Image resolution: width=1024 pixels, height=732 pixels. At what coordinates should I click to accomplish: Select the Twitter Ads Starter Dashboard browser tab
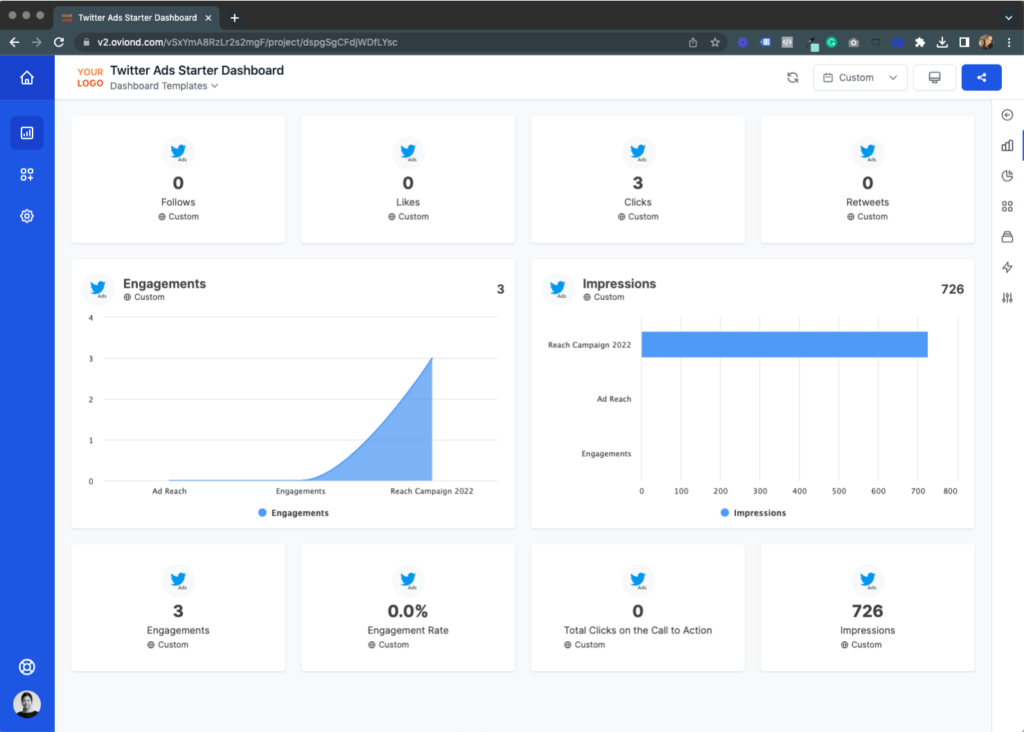coord(137,18)
